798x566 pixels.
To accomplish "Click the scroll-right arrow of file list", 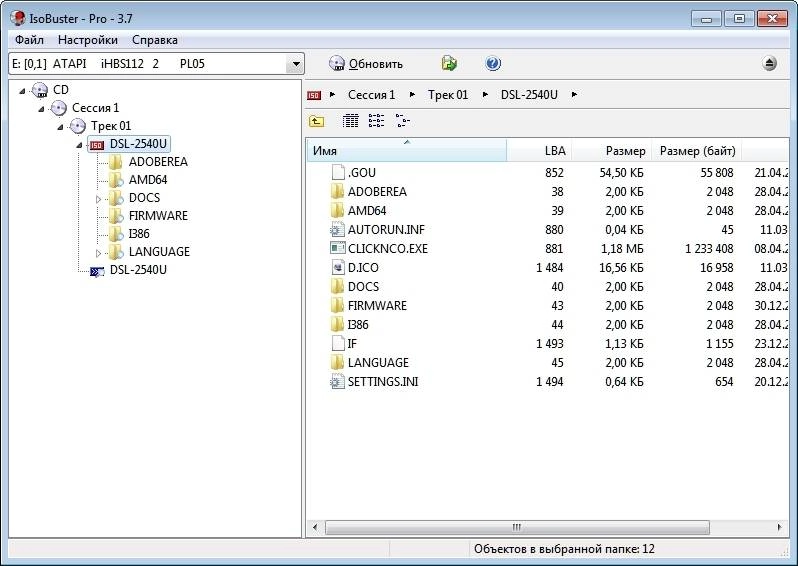I will point(780,527).
